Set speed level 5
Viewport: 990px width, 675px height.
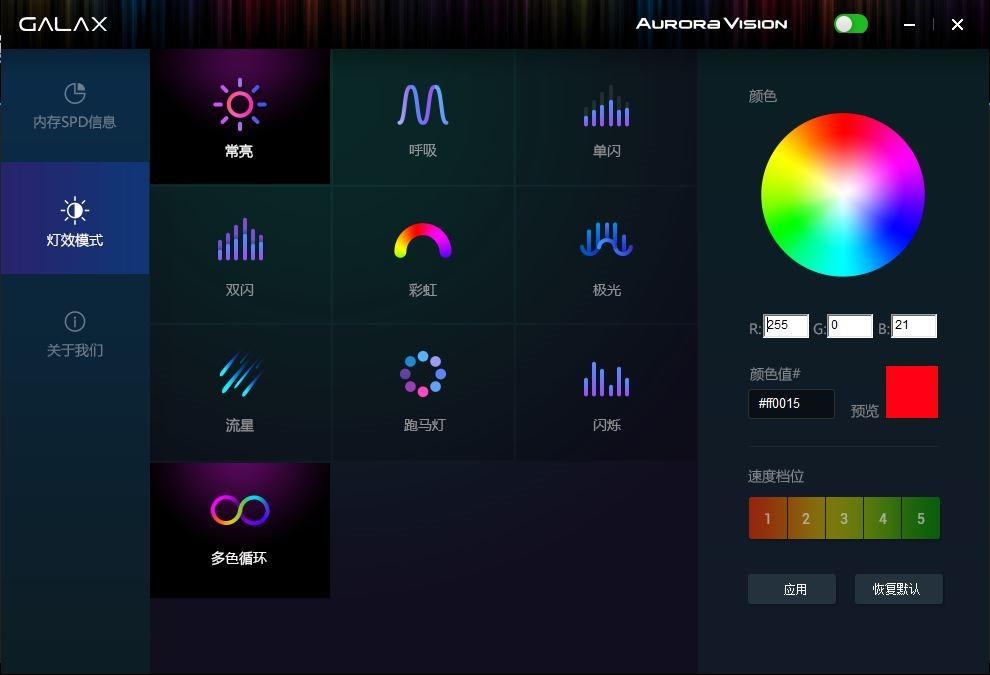click(921, 518)
